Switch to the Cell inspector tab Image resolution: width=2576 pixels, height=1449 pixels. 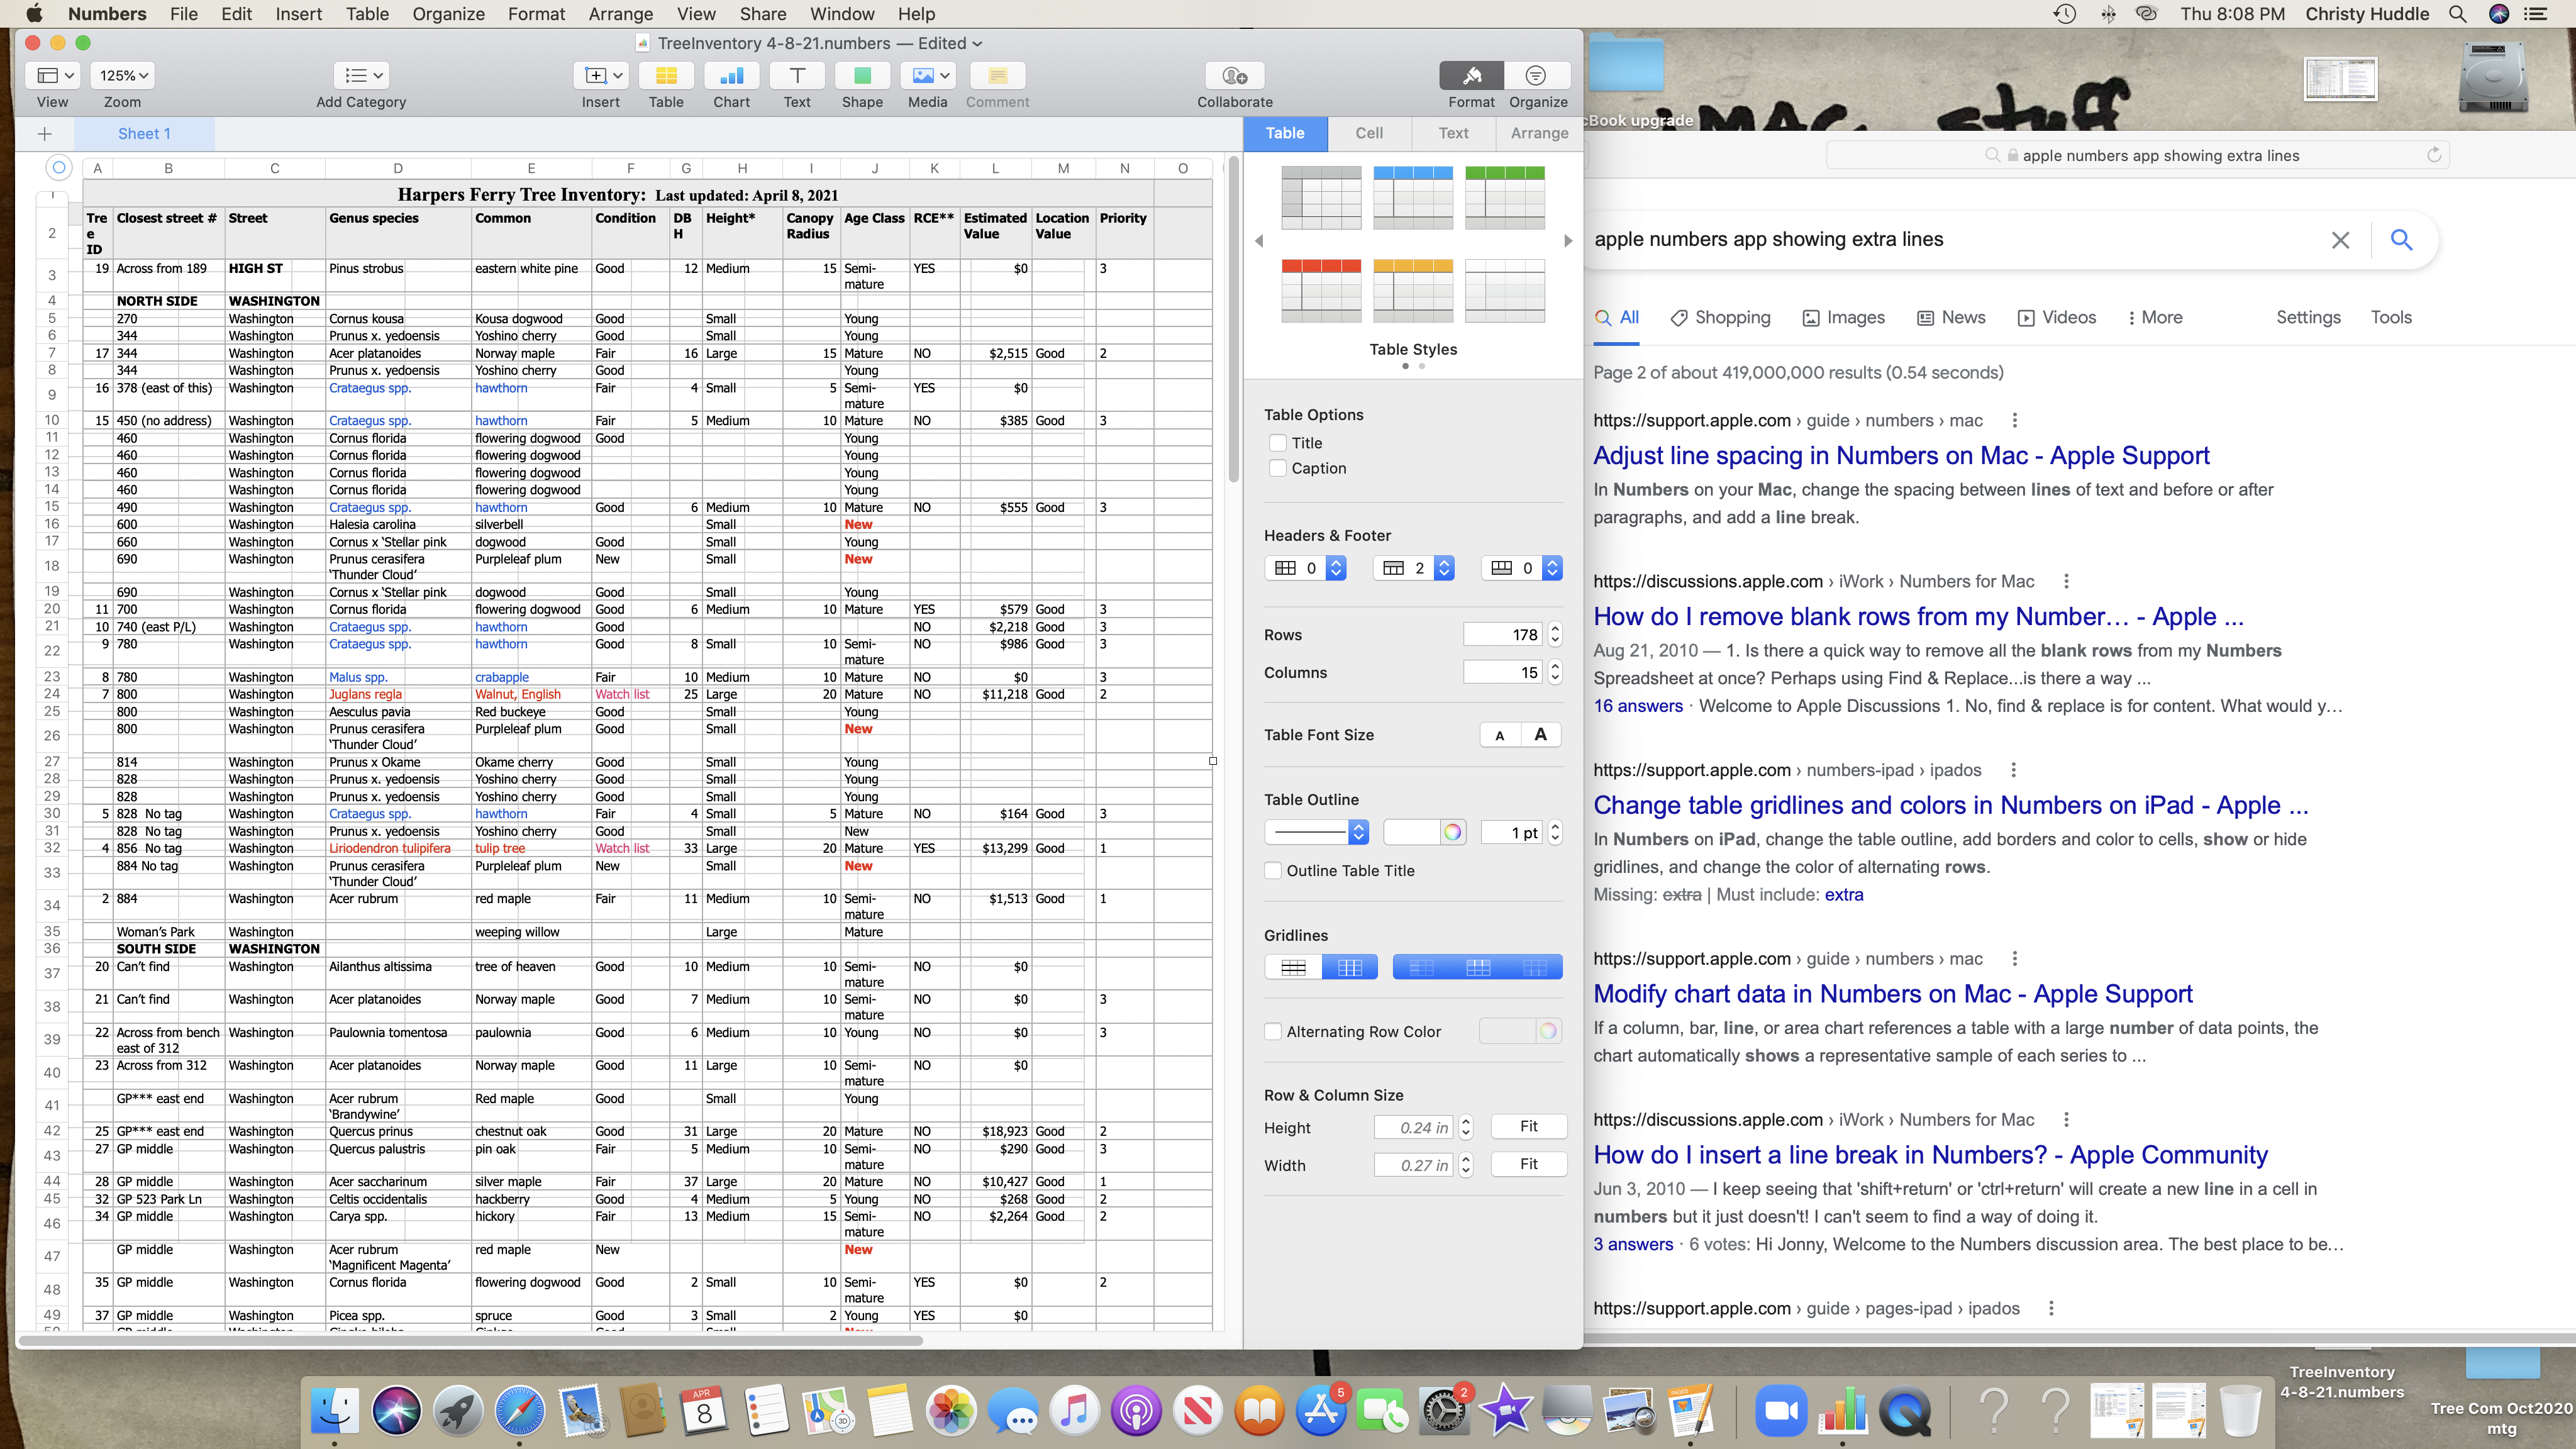[x=1369, y=133]
